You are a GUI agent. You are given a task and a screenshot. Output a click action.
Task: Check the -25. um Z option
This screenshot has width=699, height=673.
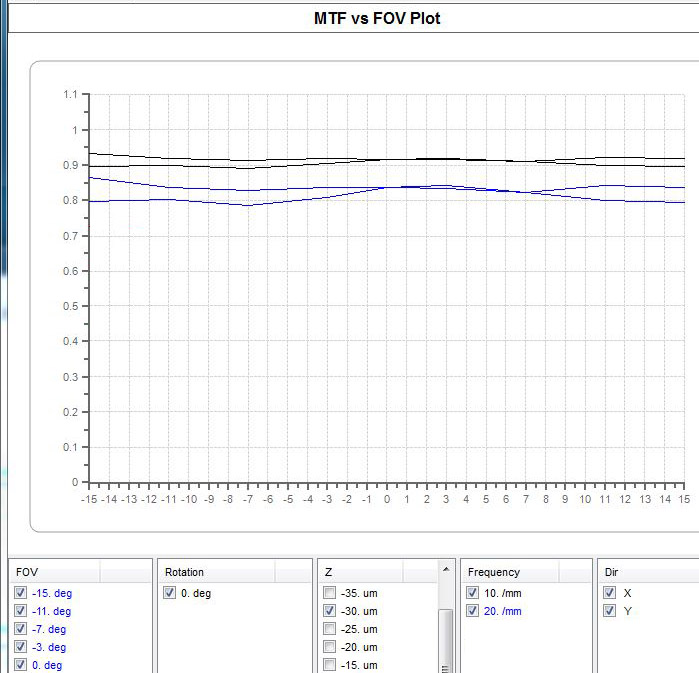point(328,629)
